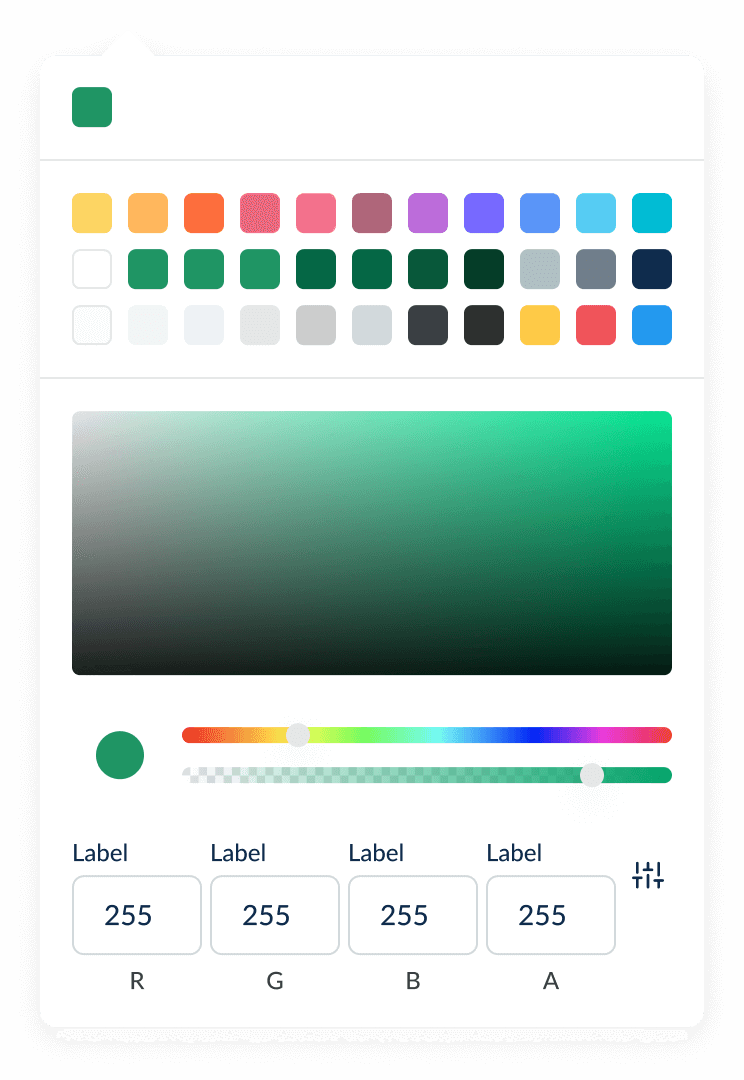The height and width of the screenshot is (1080, 744).
Task: Pick the bright orange-red swatch in the top row
Action: point(204,213)
